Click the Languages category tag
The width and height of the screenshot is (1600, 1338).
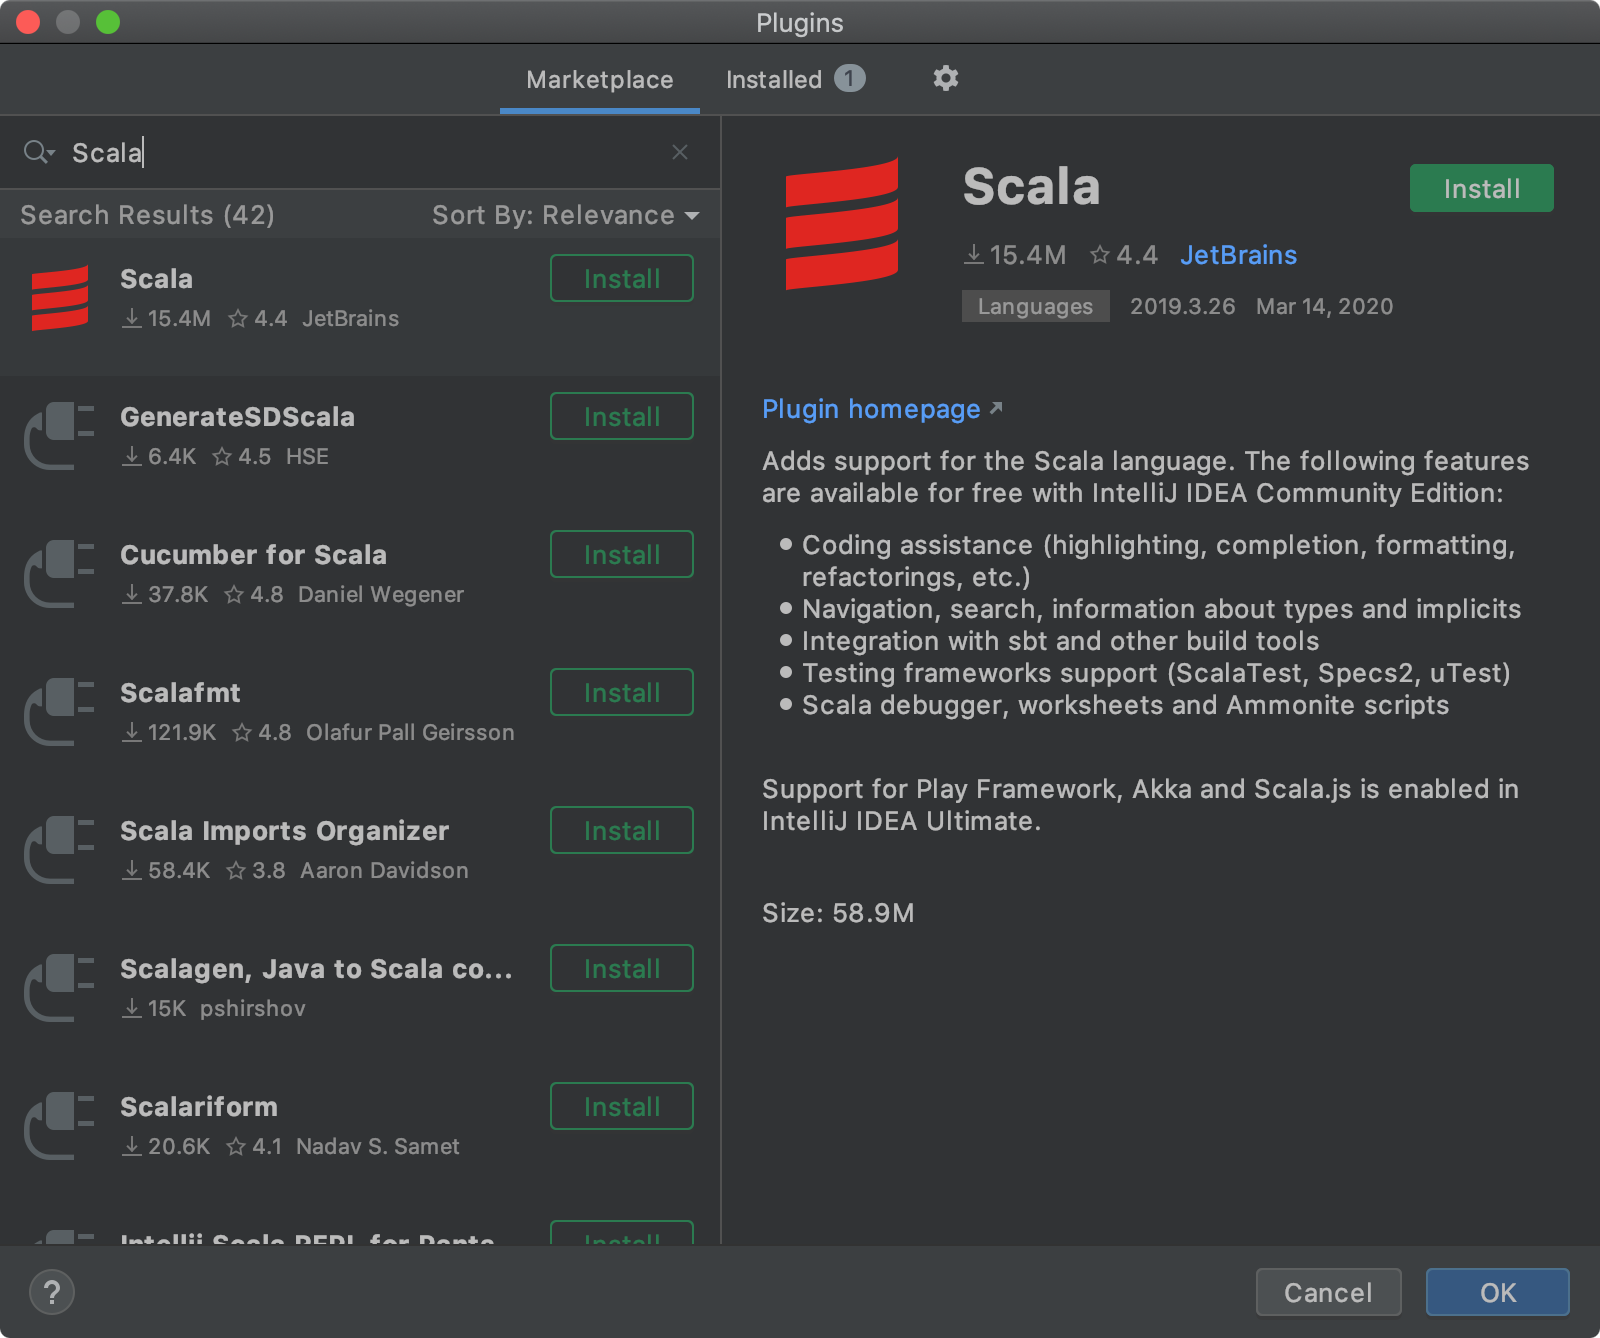[1035, 306]
